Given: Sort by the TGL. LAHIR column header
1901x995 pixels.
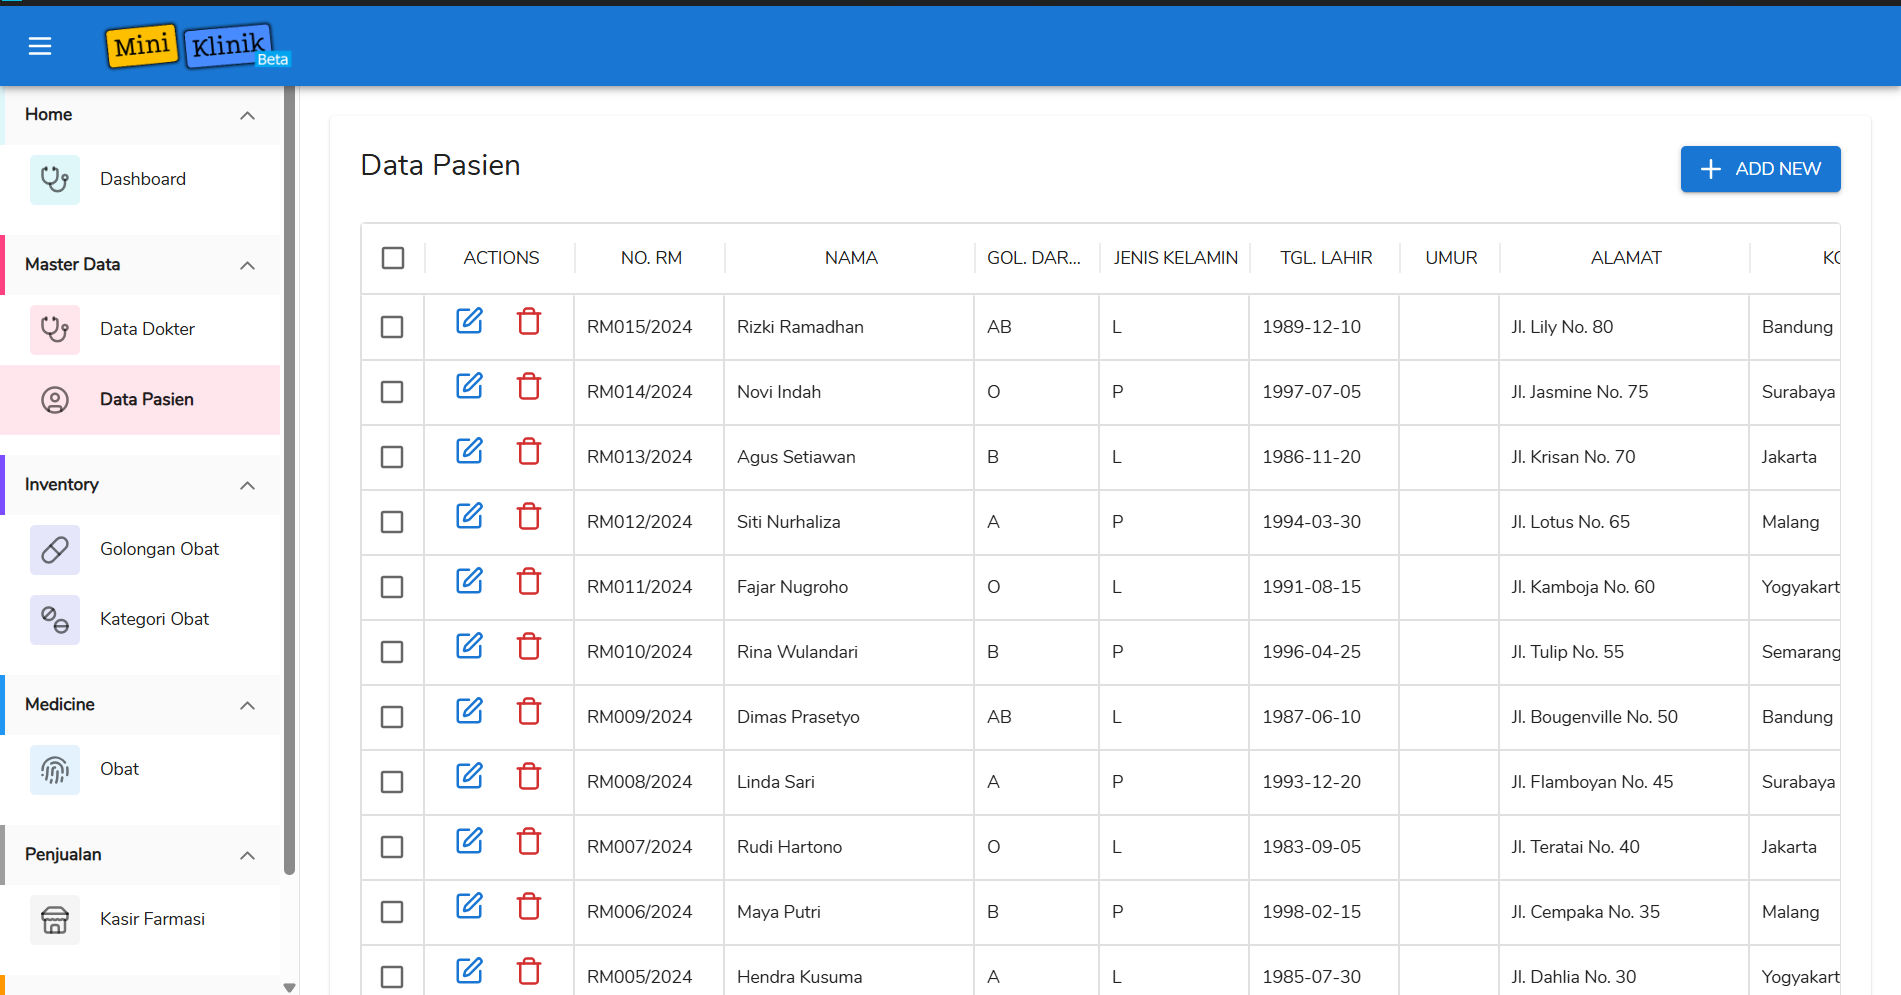Looking at the screenshot, I should click(x=1326, y=258).
